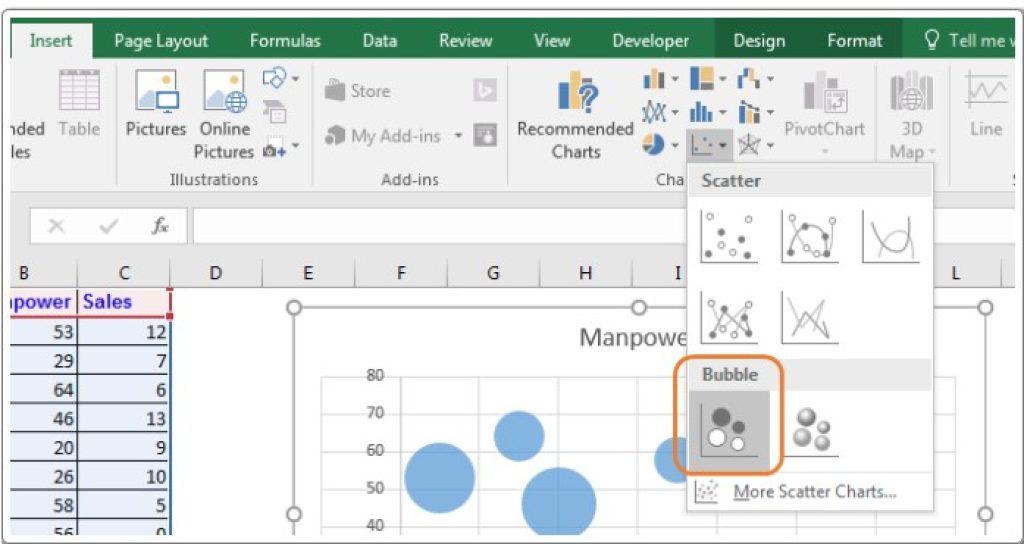Open the Combo chart dropdown

756,111
